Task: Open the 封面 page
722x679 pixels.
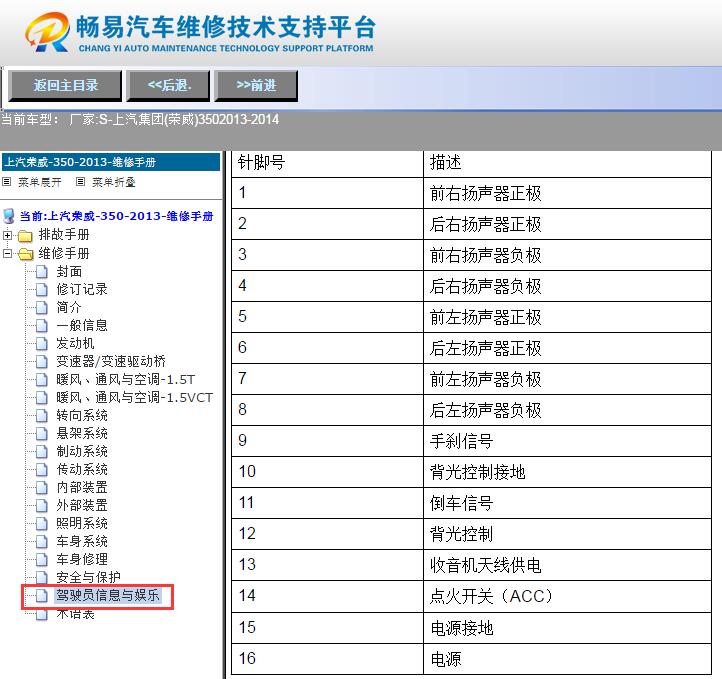Action: point(69,272)
